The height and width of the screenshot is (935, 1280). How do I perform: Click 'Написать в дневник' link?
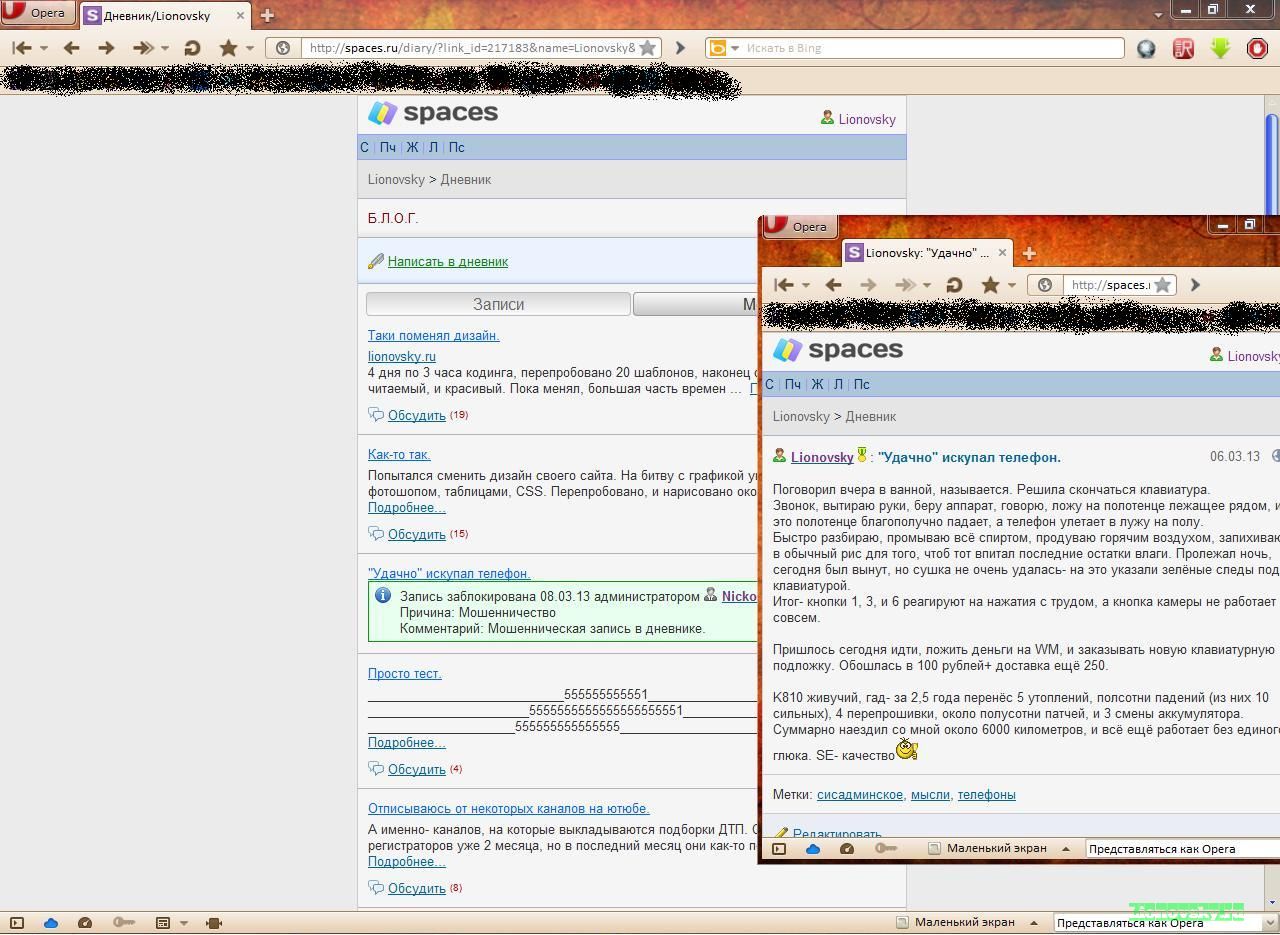coord(447,262)
